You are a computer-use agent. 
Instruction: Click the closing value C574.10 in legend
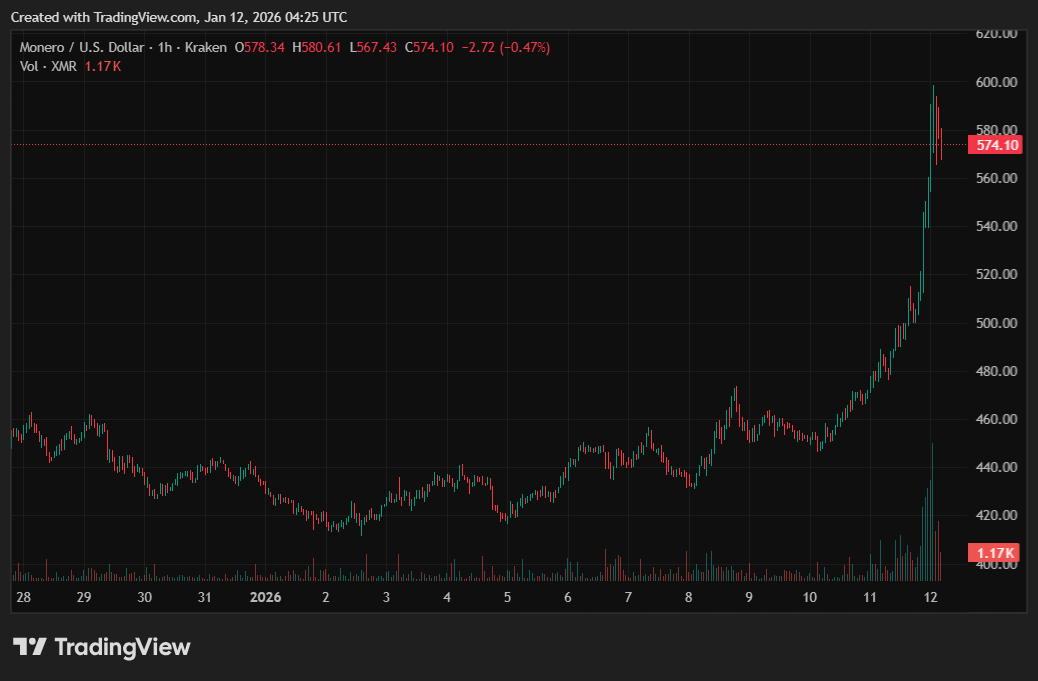coord(429,47)
